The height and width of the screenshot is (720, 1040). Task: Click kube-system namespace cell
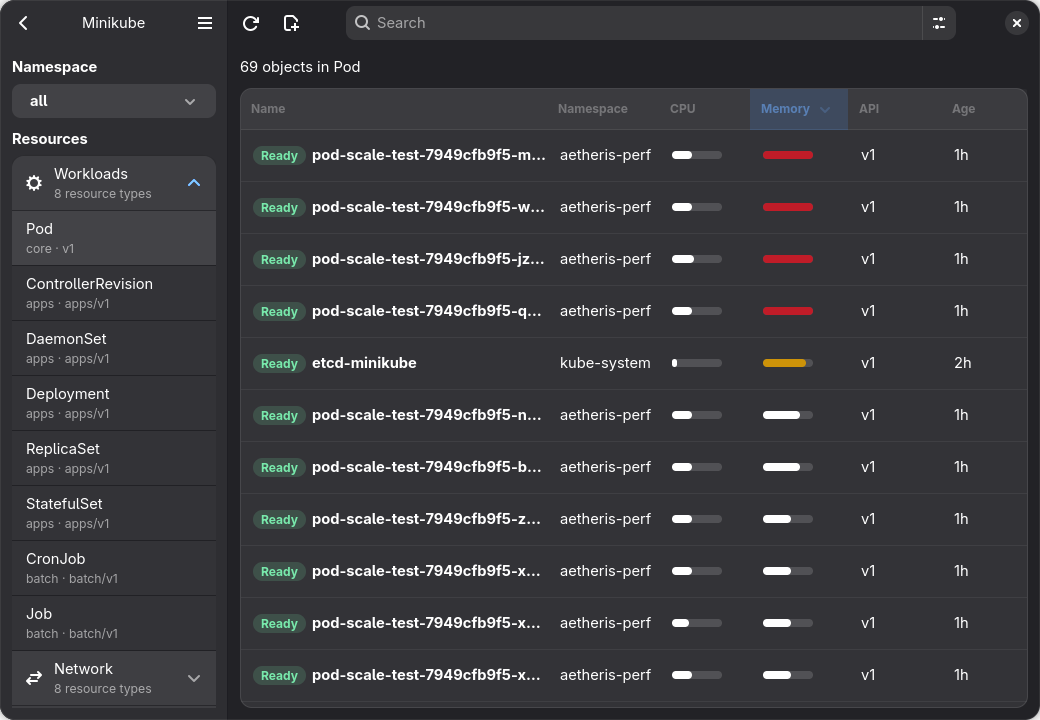[x=605, y=363]
